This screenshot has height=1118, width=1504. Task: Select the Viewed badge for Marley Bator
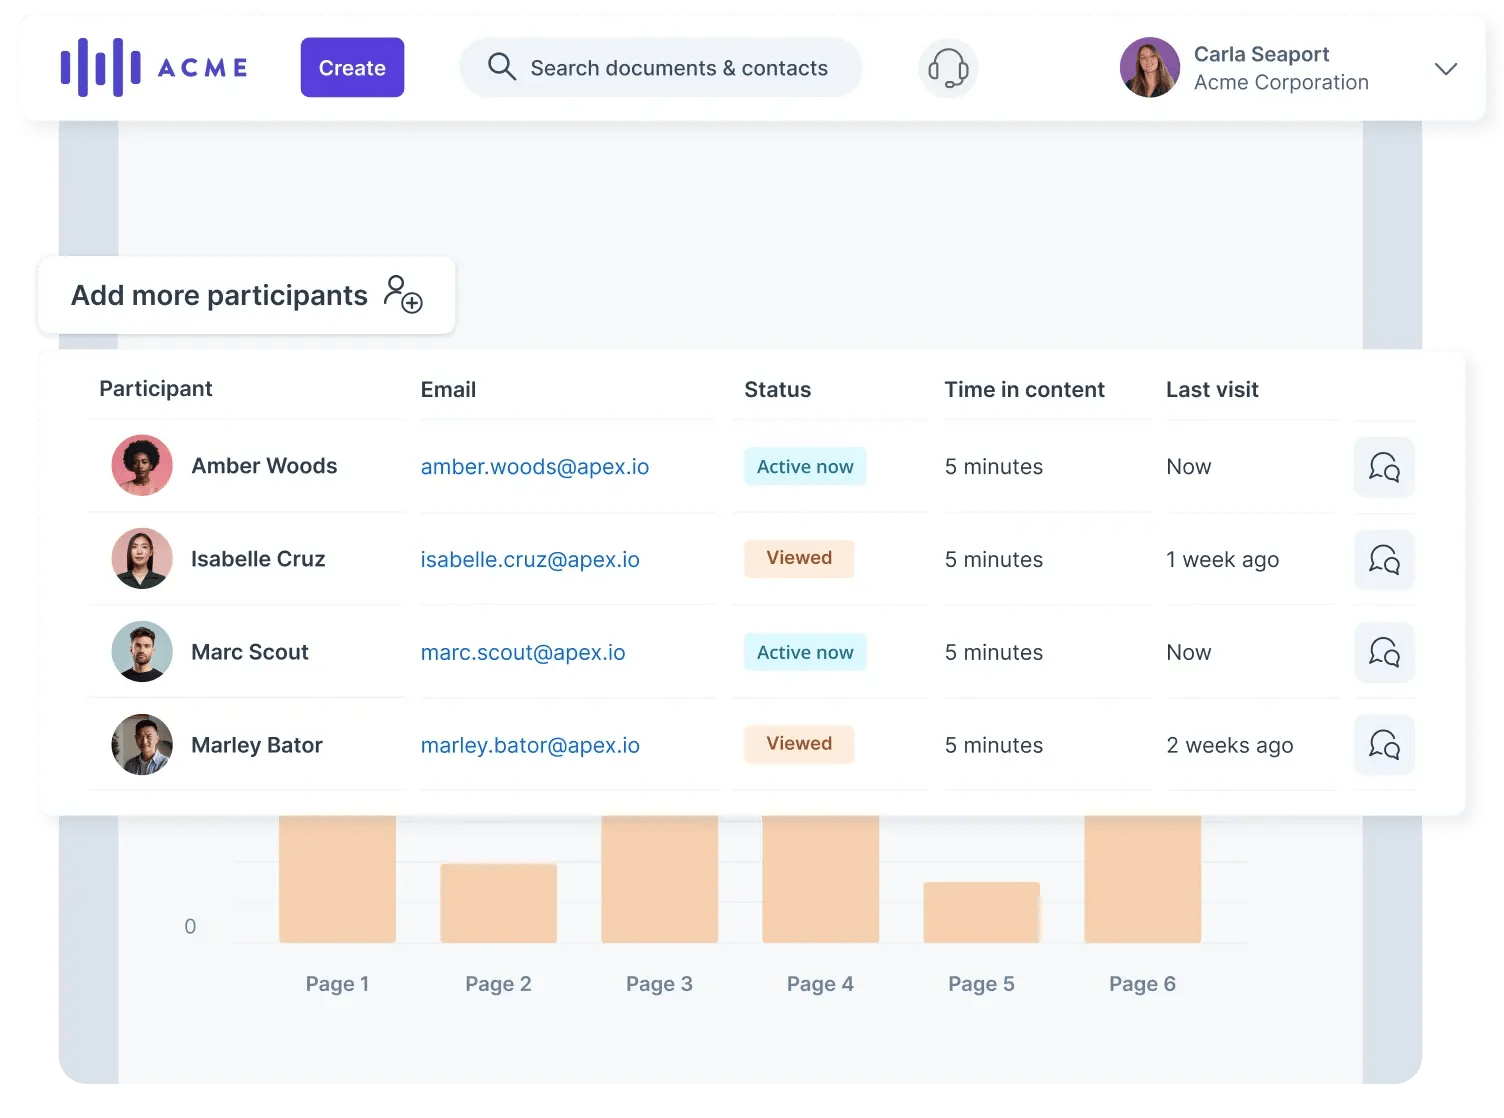pyautogui.click(x=798, y=744)
